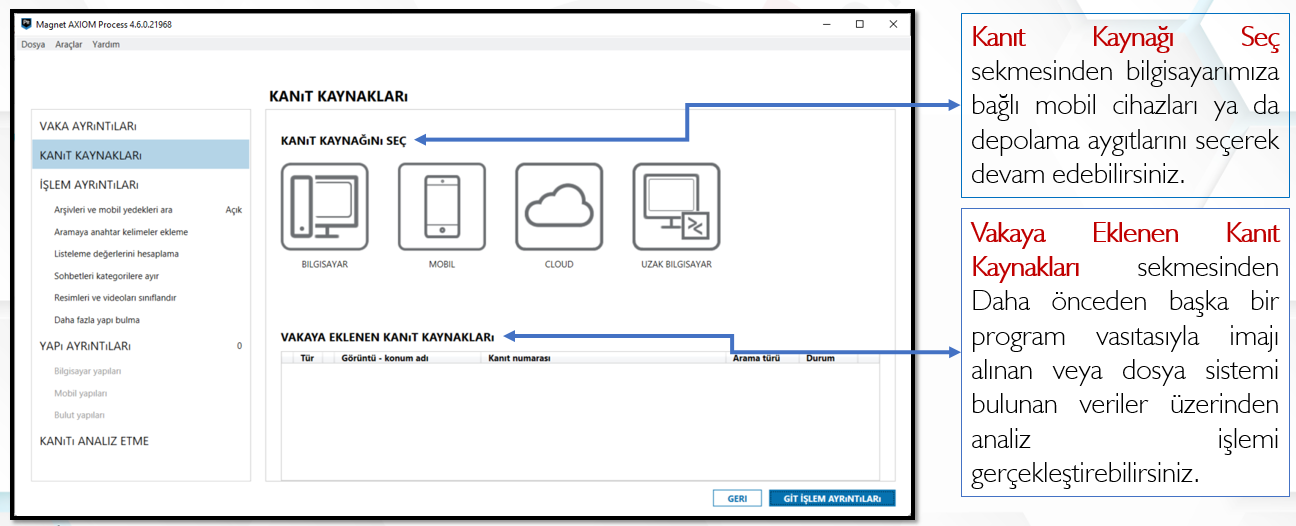Click the Magnet AXIOM title bar logo
This screenshot has width=1296, height=526.
[26, 24]
